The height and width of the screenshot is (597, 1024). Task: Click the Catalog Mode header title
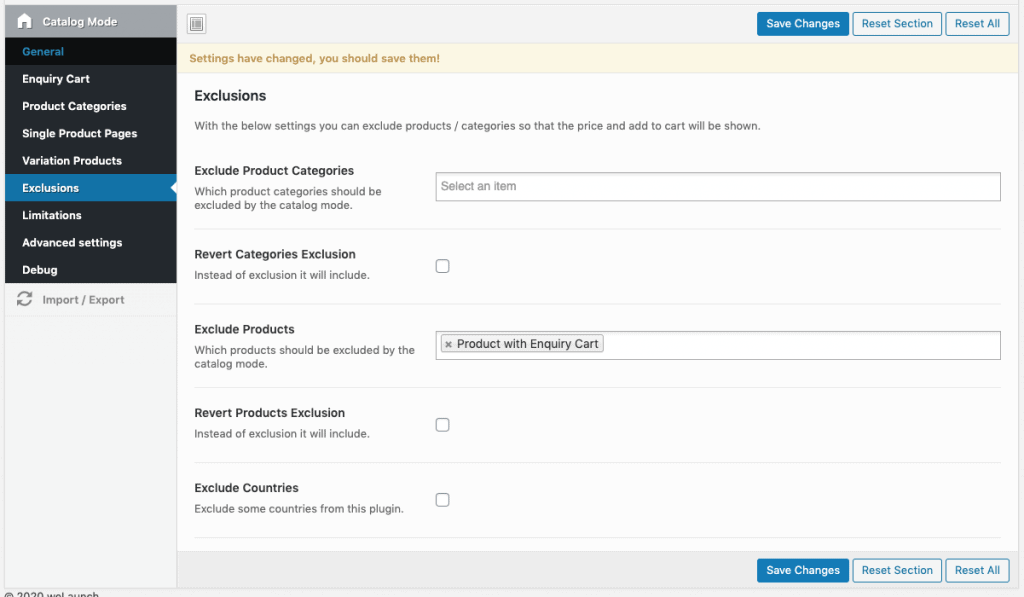click(80, 22)
